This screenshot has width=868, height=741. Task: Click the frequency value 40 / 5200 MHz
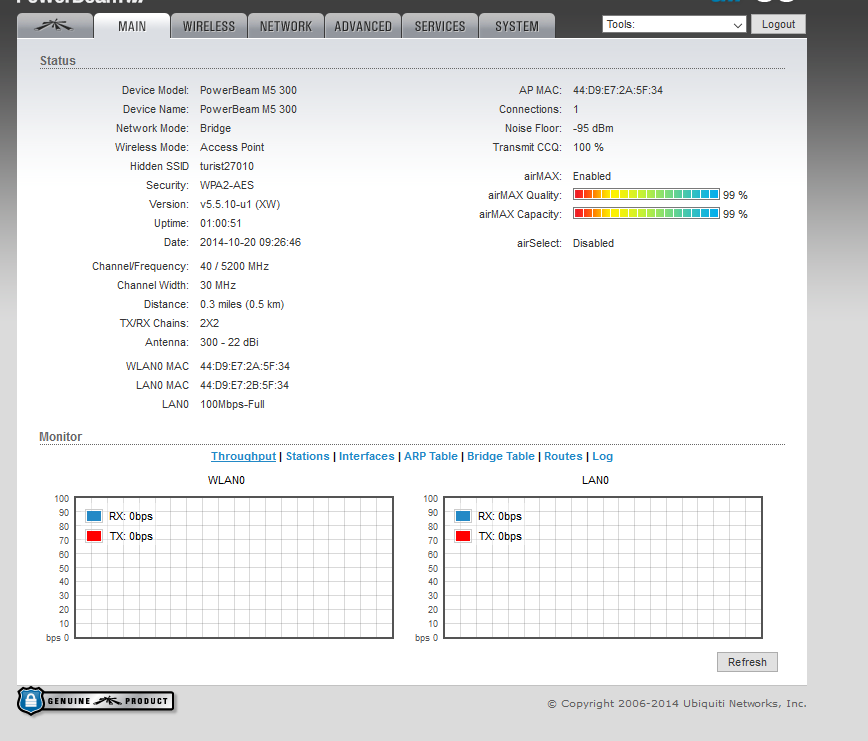(234, 266)
